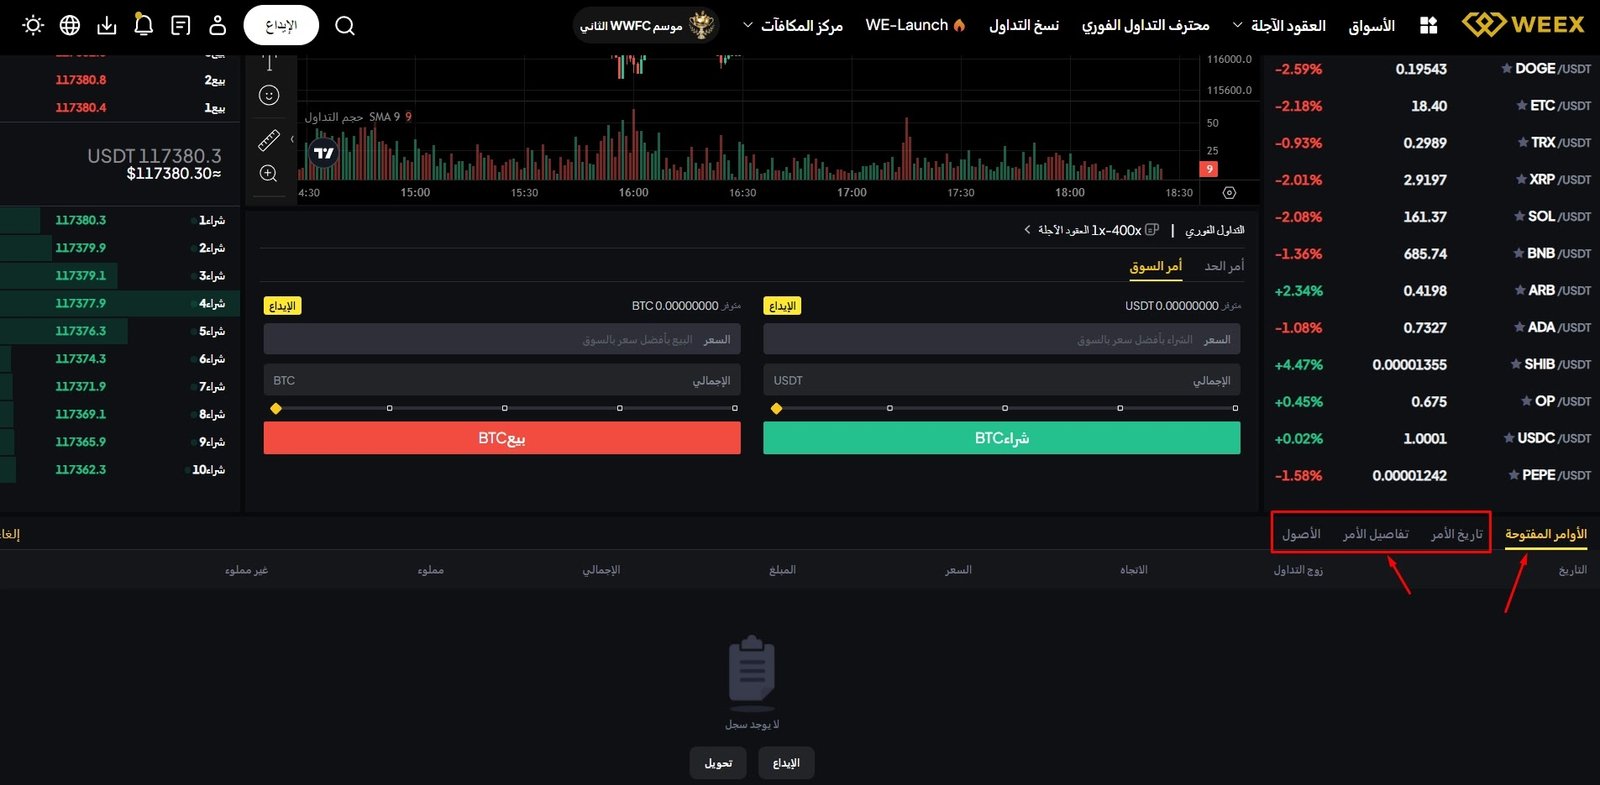The height and width of the screenshot is (785, 1600).
Task: Click the USDT الإجمالي input field
Action: (1001, 380)
